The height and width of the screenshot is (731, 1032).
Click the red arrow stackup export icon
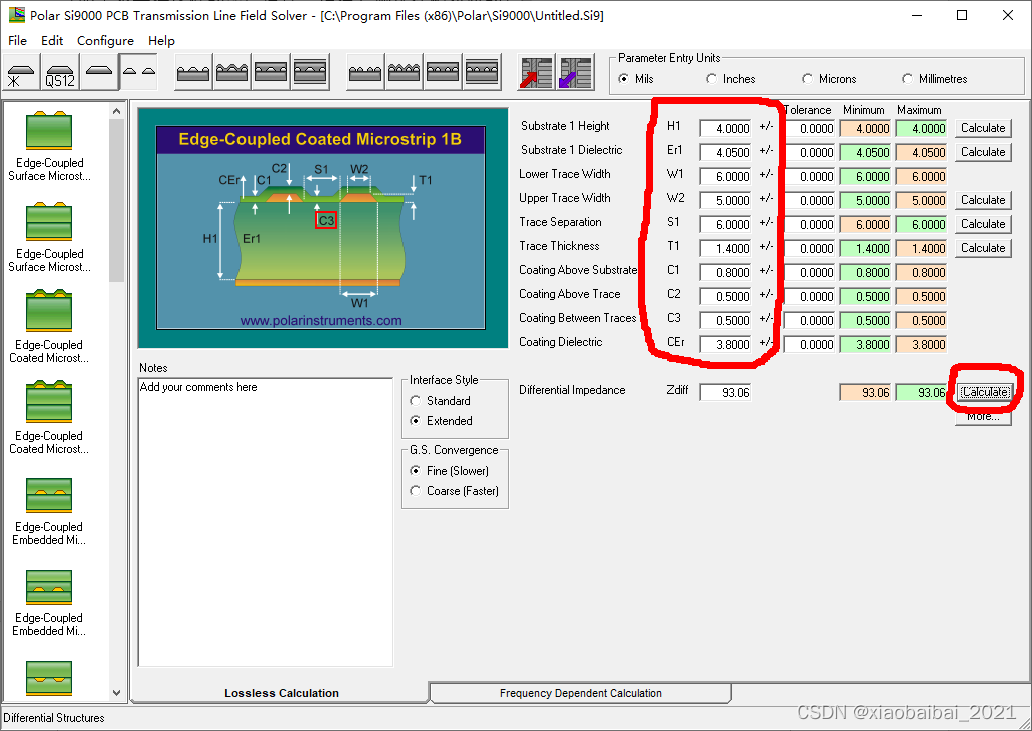(536, 72)
